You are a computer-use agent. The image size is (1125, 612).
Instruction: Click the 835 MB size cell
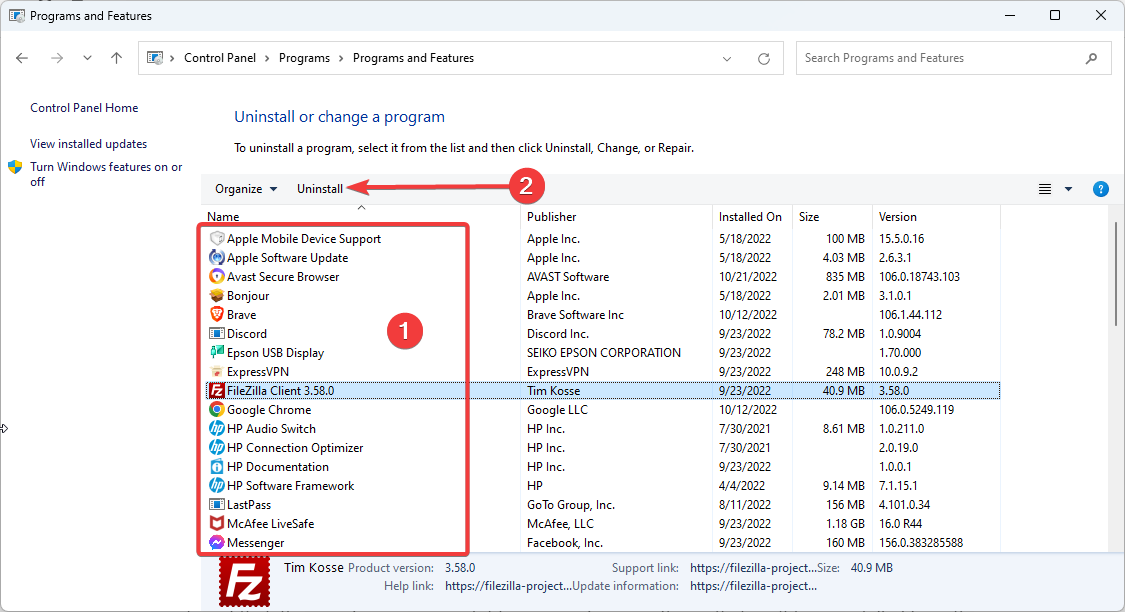pos(844,276)
